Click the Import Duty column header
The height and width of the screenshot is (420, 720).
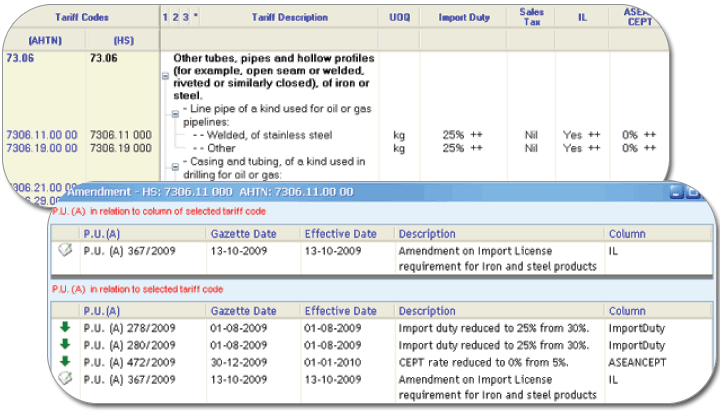click(x=464, y=17)
